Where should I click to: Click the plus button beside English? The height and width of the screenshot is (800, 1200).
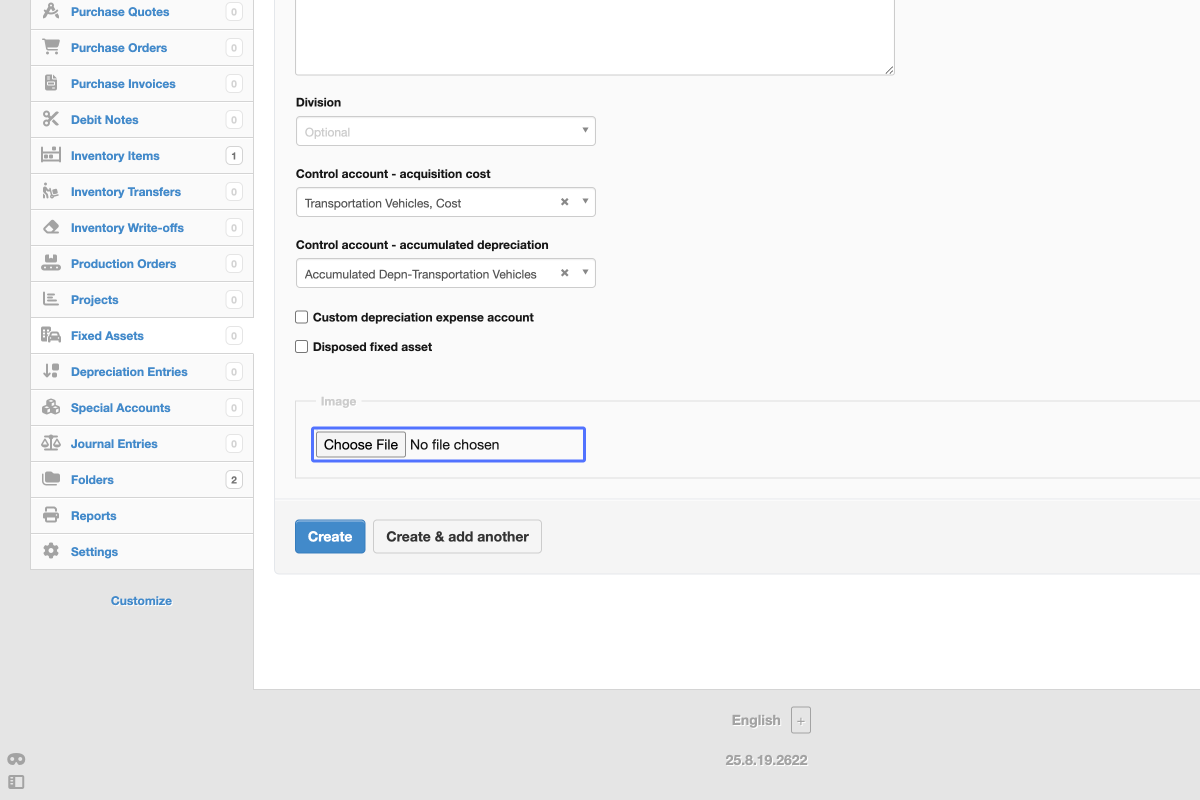(x=801, y=720)
